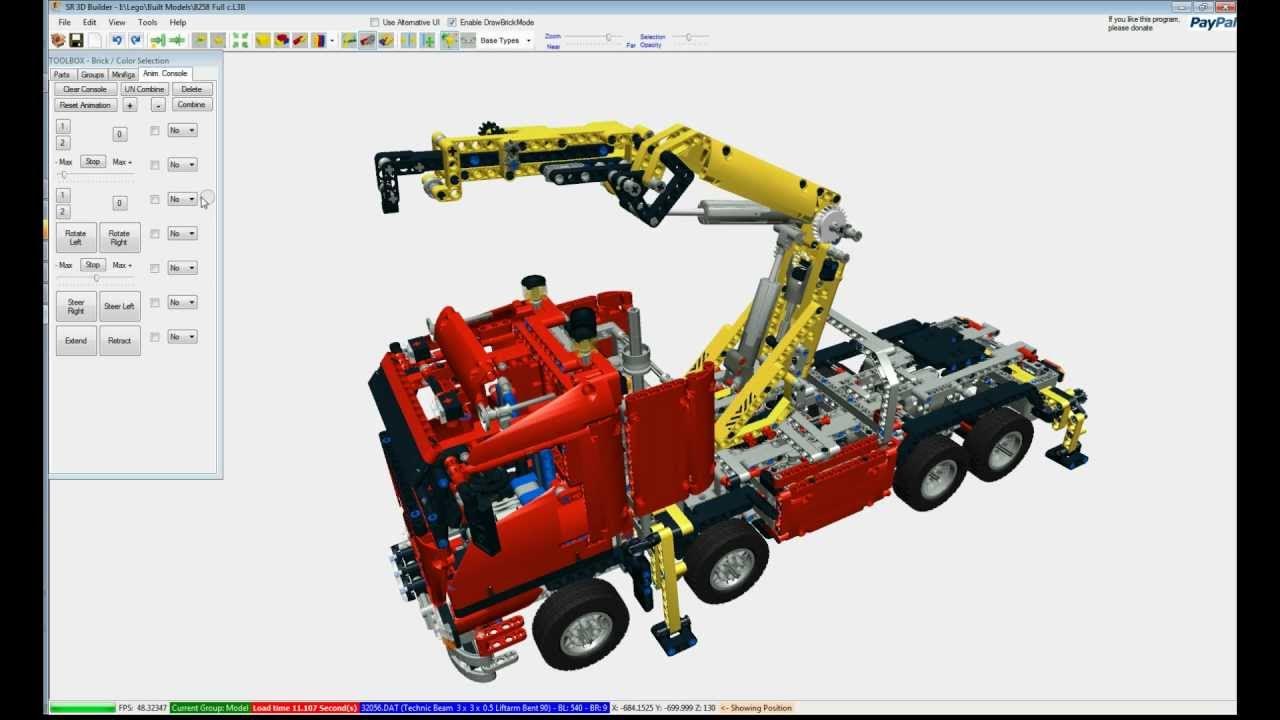Click the yellow-green arrow step icon

coord(158,40)
